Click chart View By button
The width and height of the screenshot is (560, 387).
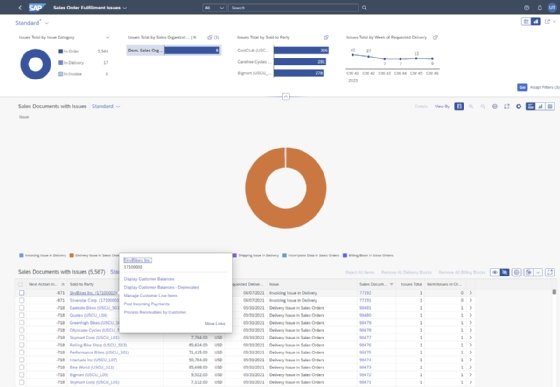pos(442,106)
